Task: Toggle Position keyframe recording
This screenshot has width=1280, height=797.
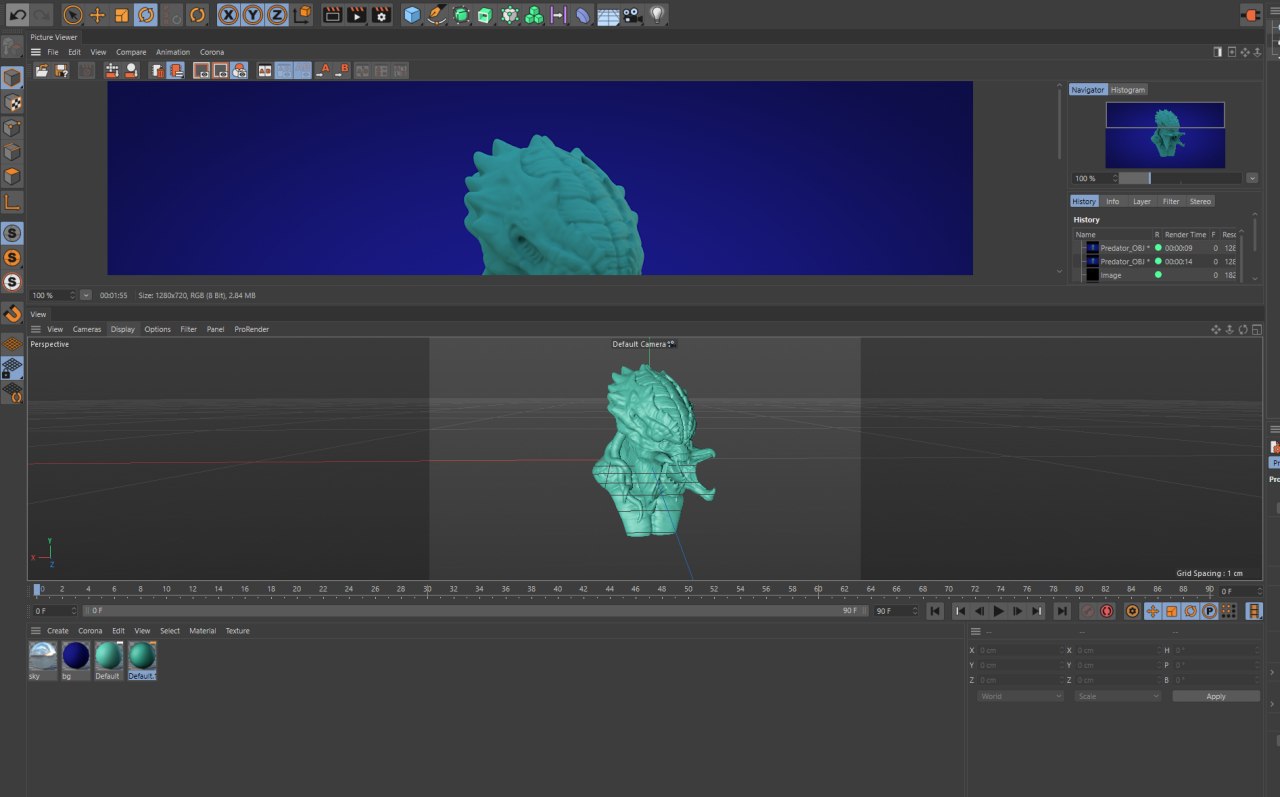Action: pos(1152,611)
